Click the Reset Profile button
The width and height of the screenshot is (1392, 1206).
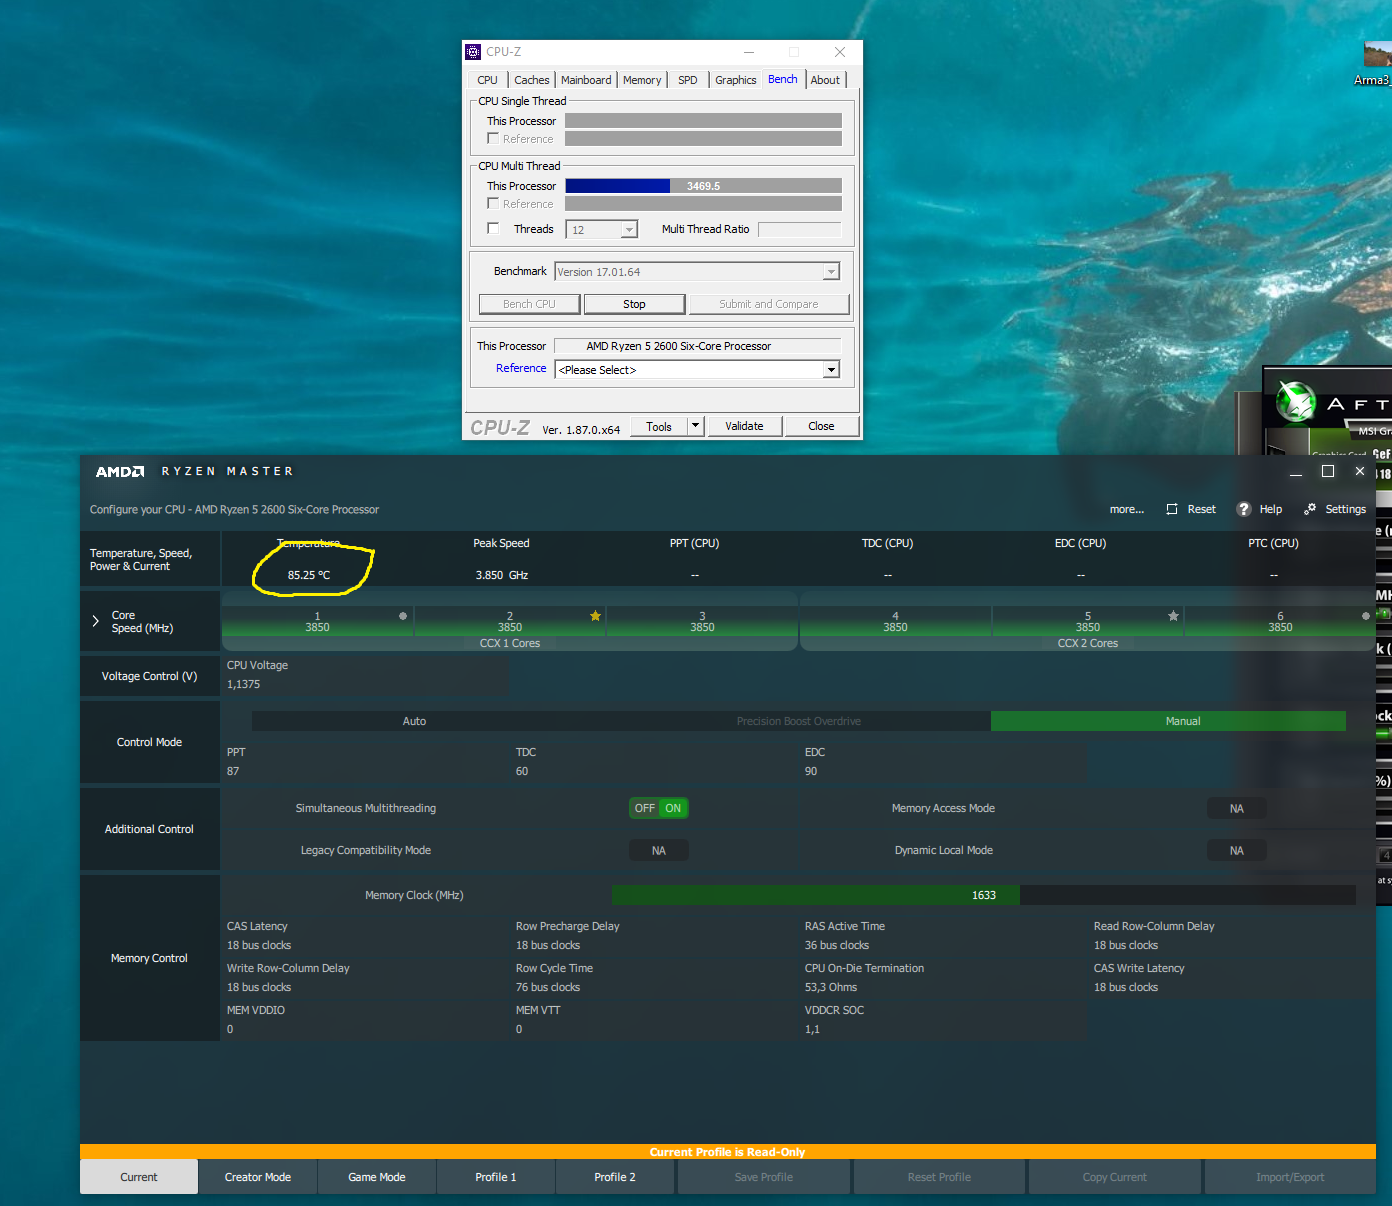(x=939, y=1177)
